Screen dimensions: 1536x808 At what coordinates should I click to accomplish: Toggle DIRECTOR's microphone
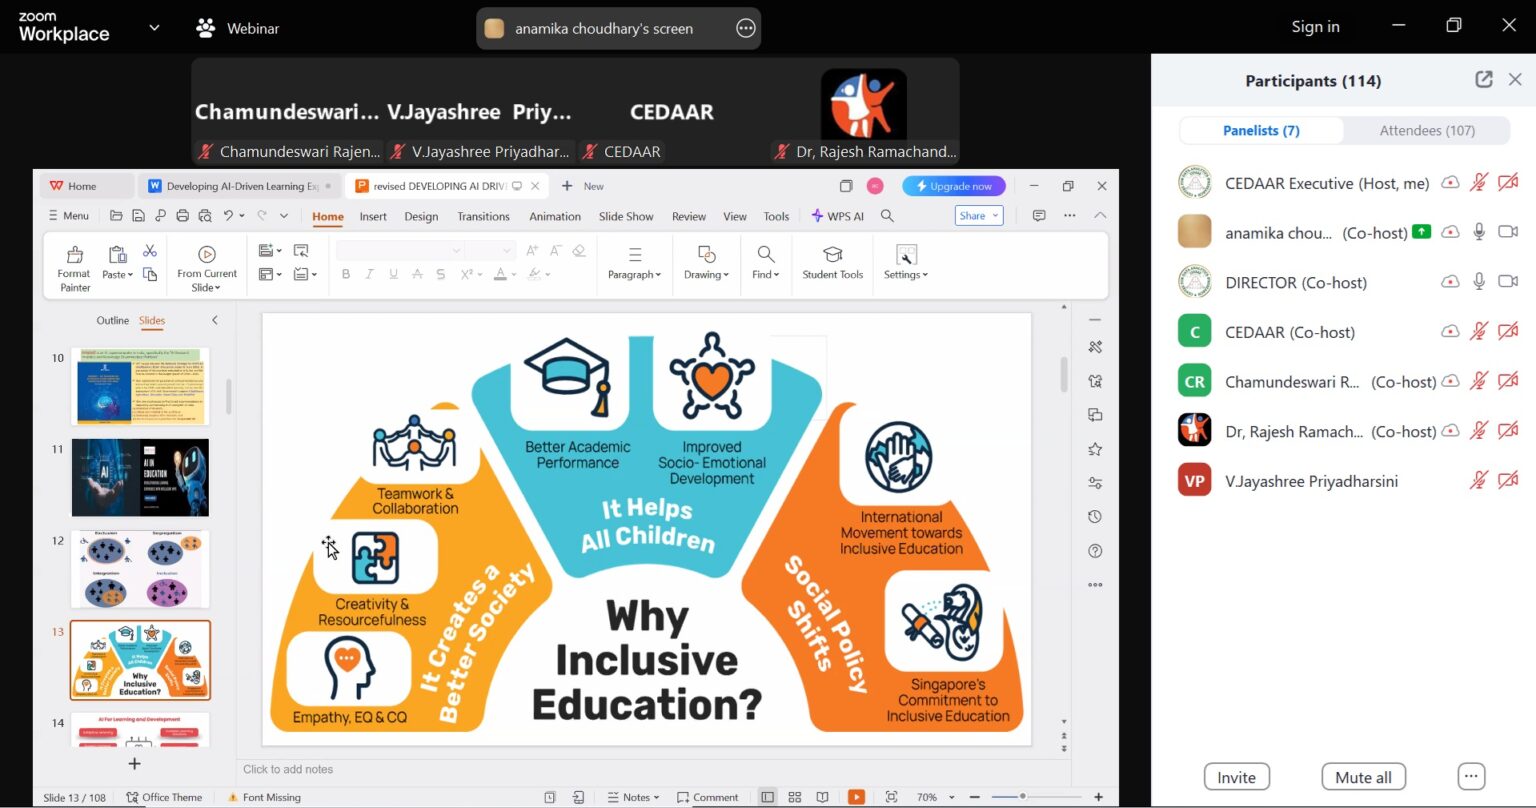[x=1479, y=282]
